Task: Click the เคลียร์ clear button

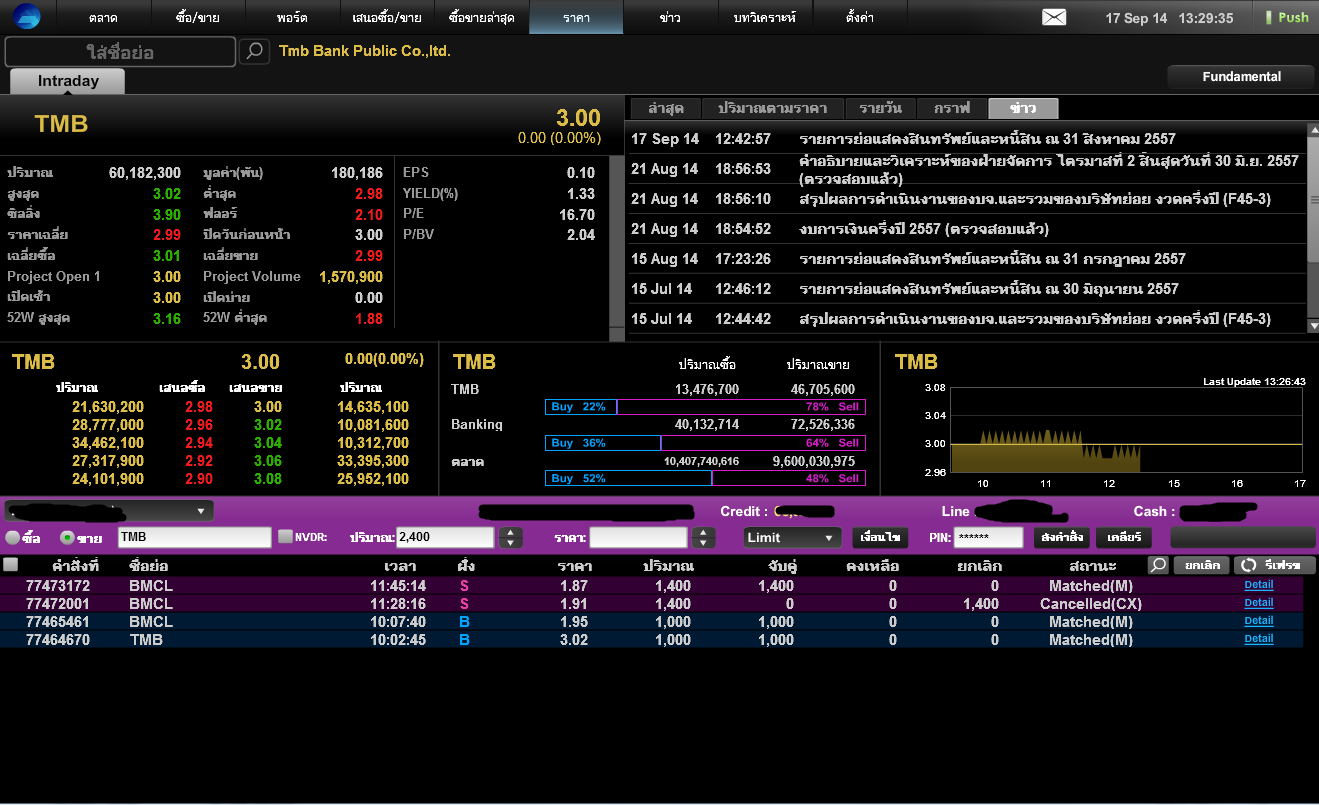Action: click(1124, 538)
